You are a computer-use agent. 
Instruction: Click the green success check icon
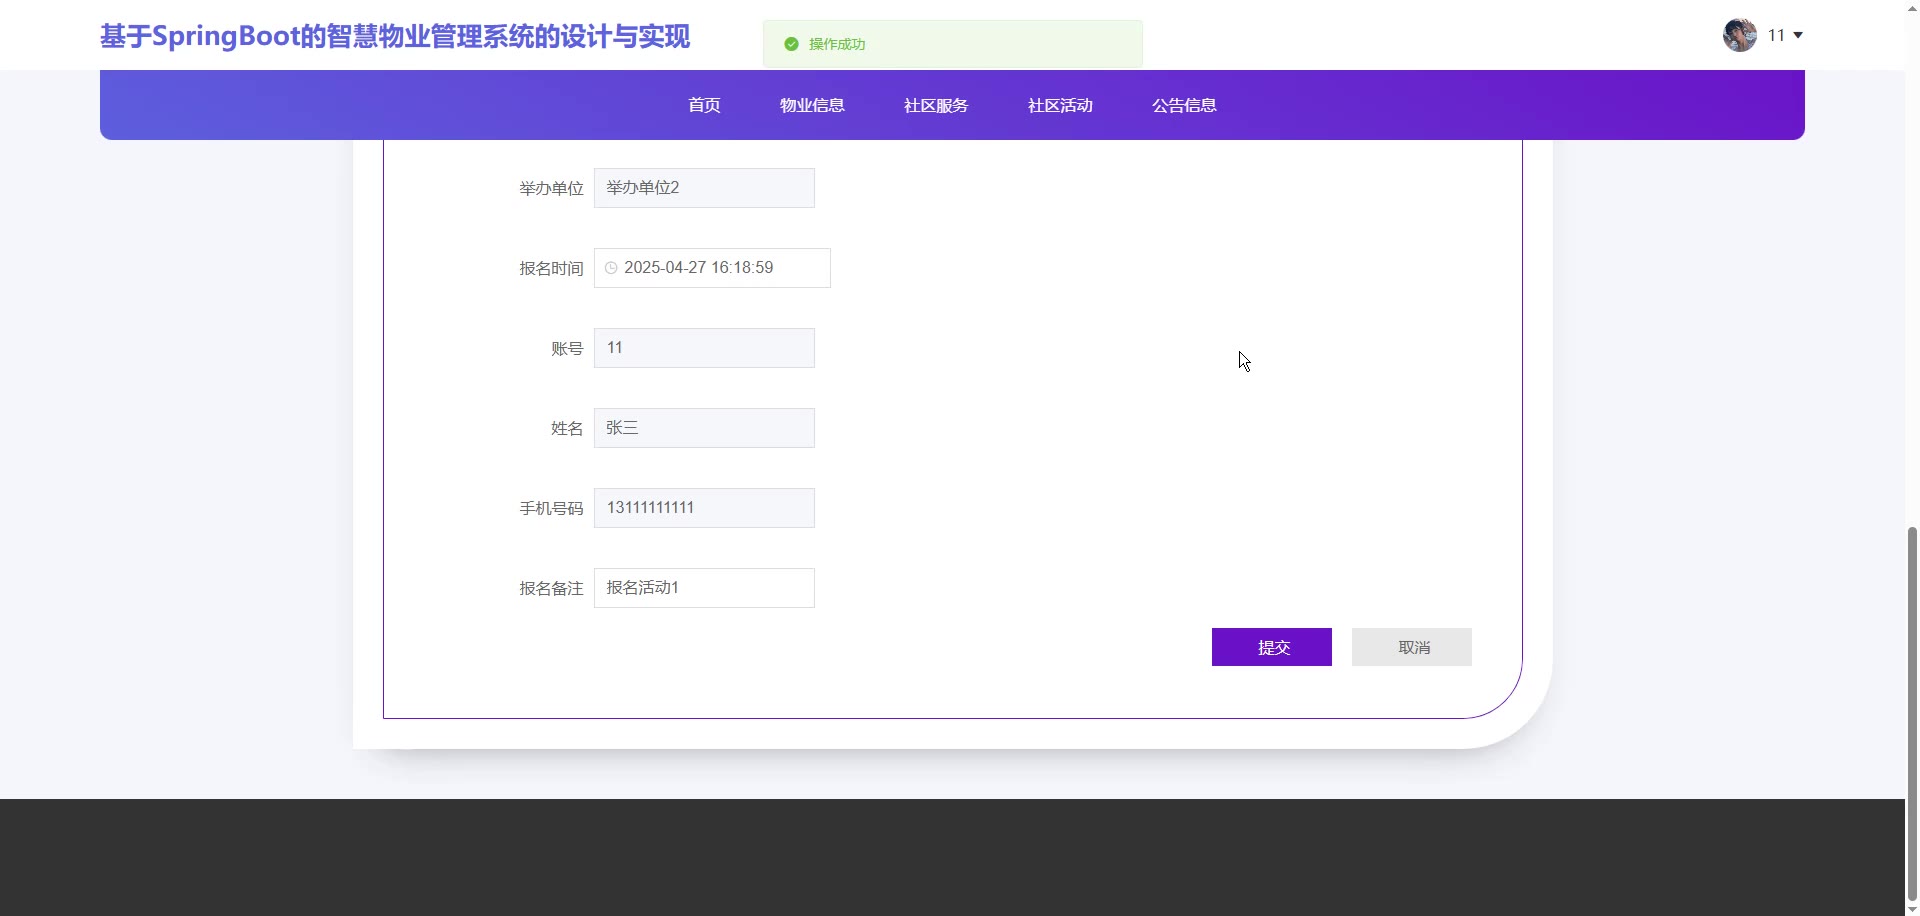point(791,44)
